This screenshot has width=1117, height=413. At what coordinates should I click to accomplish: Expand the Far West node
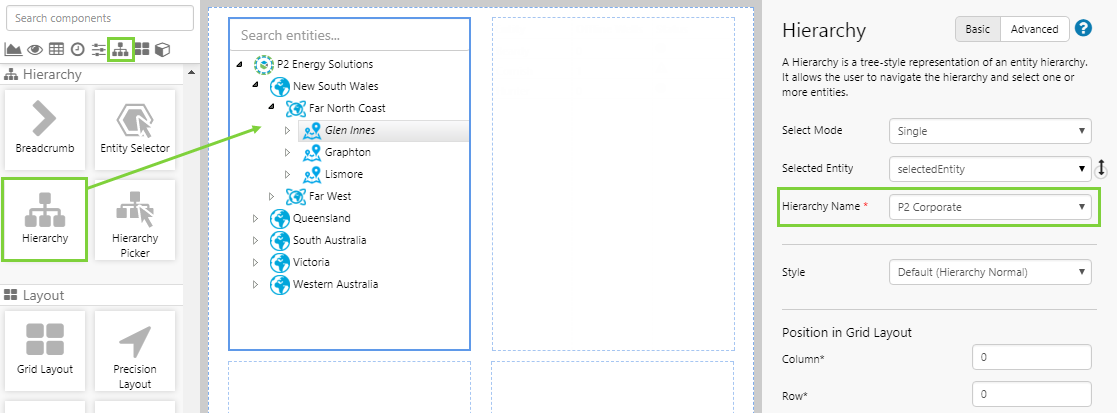tap(271, 196)
